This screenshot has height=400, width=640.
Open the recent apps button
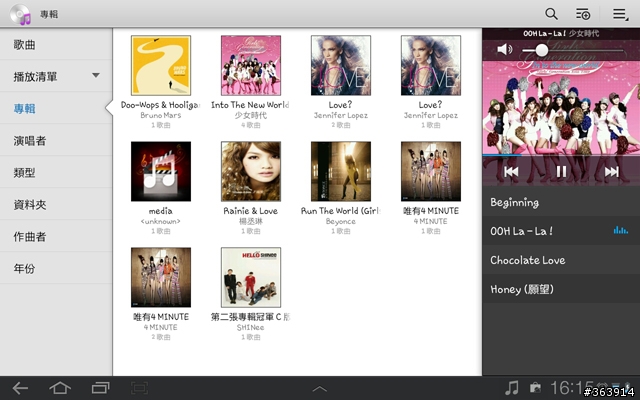click(x=100, y=388)
